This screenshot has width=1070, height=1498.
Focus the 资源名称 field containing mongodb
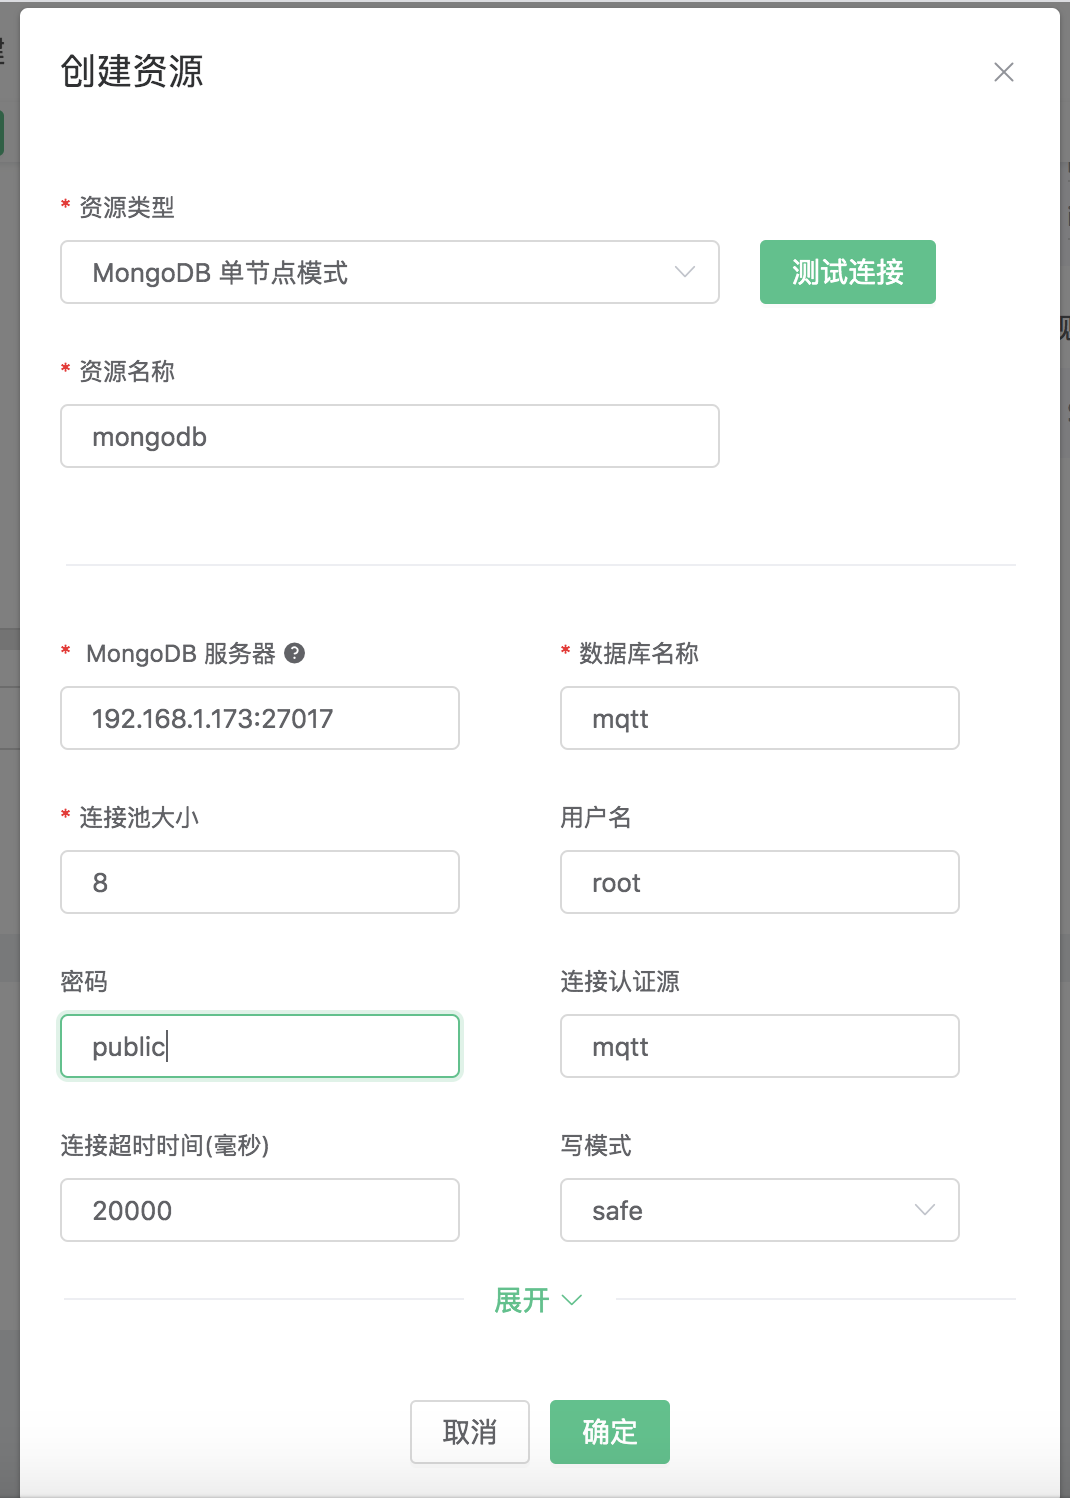click(x=390, y=436)
